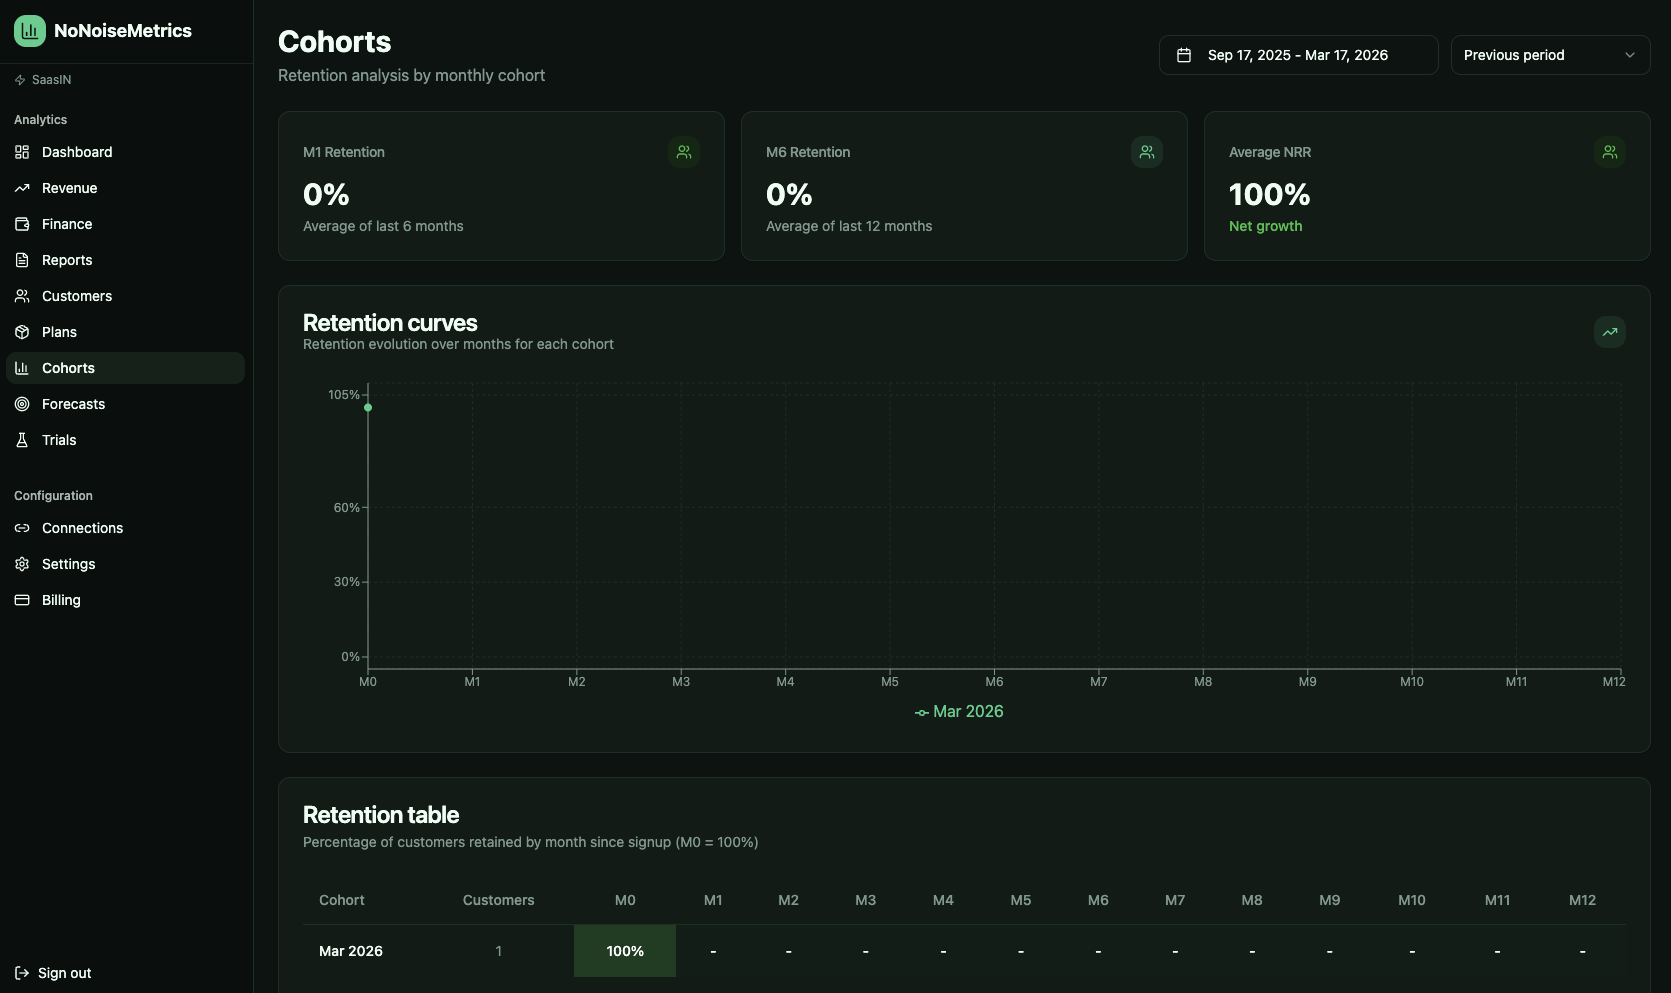Click the Reports document icon

click(22, 260)
